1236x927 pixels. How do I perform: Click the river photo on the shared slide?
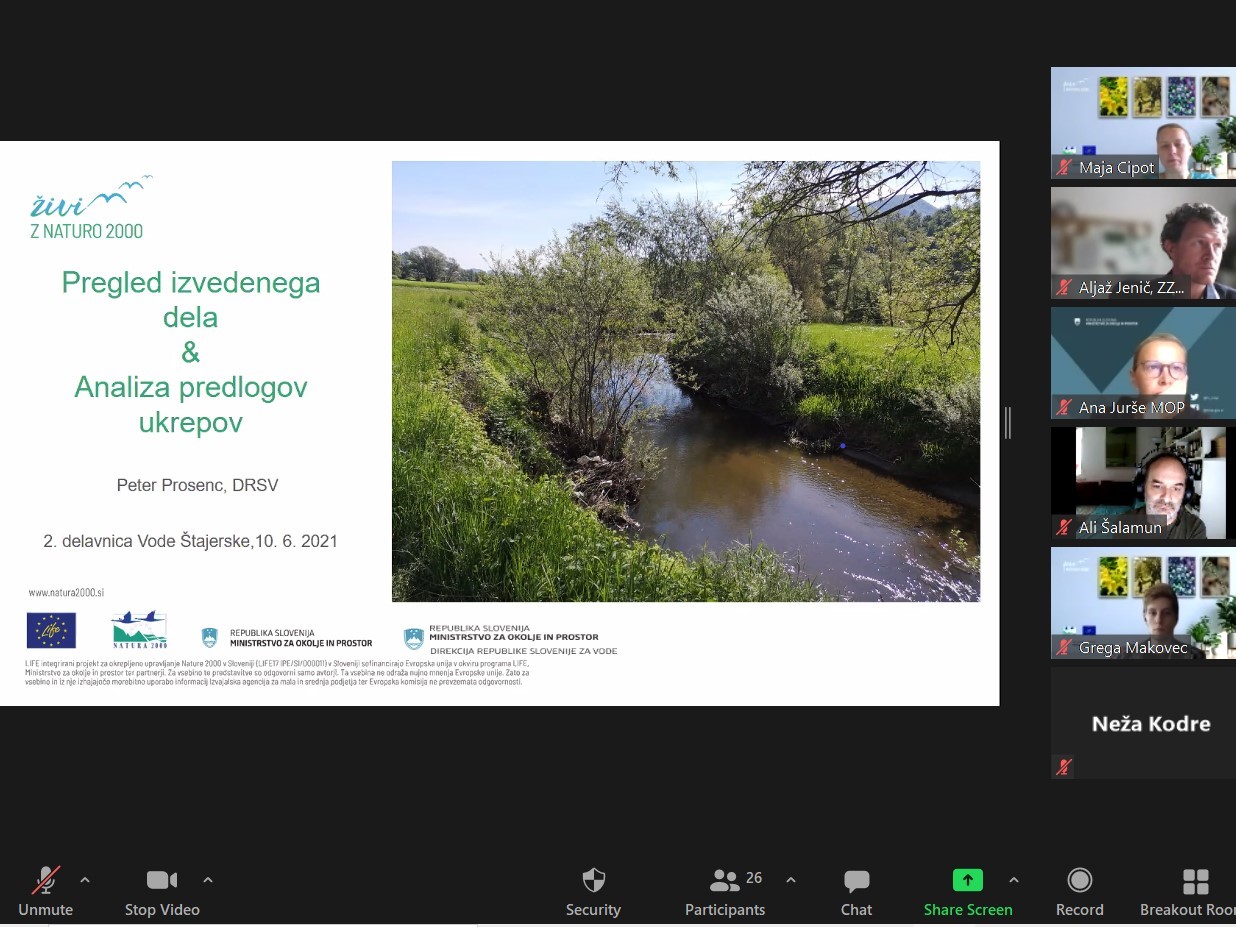(x=686, y=381)
